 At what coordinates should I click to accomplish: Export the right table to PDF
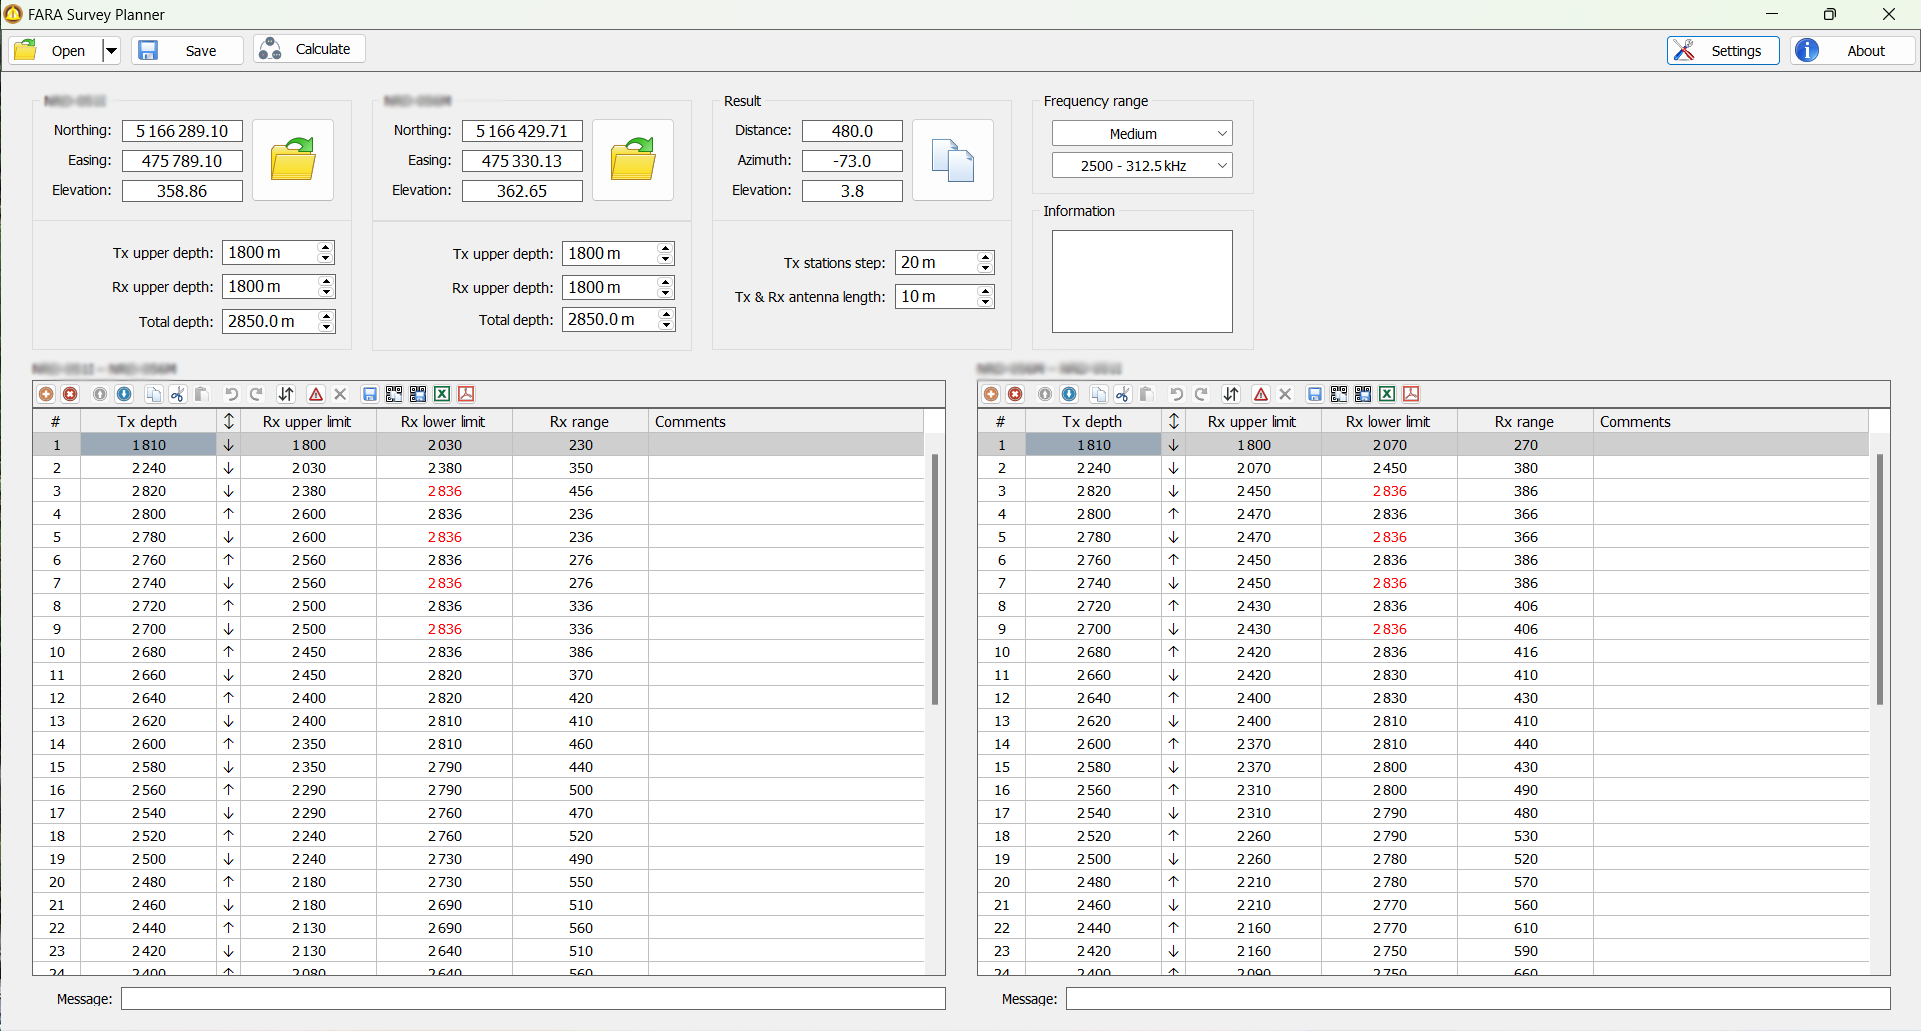tap(1411, 394)
